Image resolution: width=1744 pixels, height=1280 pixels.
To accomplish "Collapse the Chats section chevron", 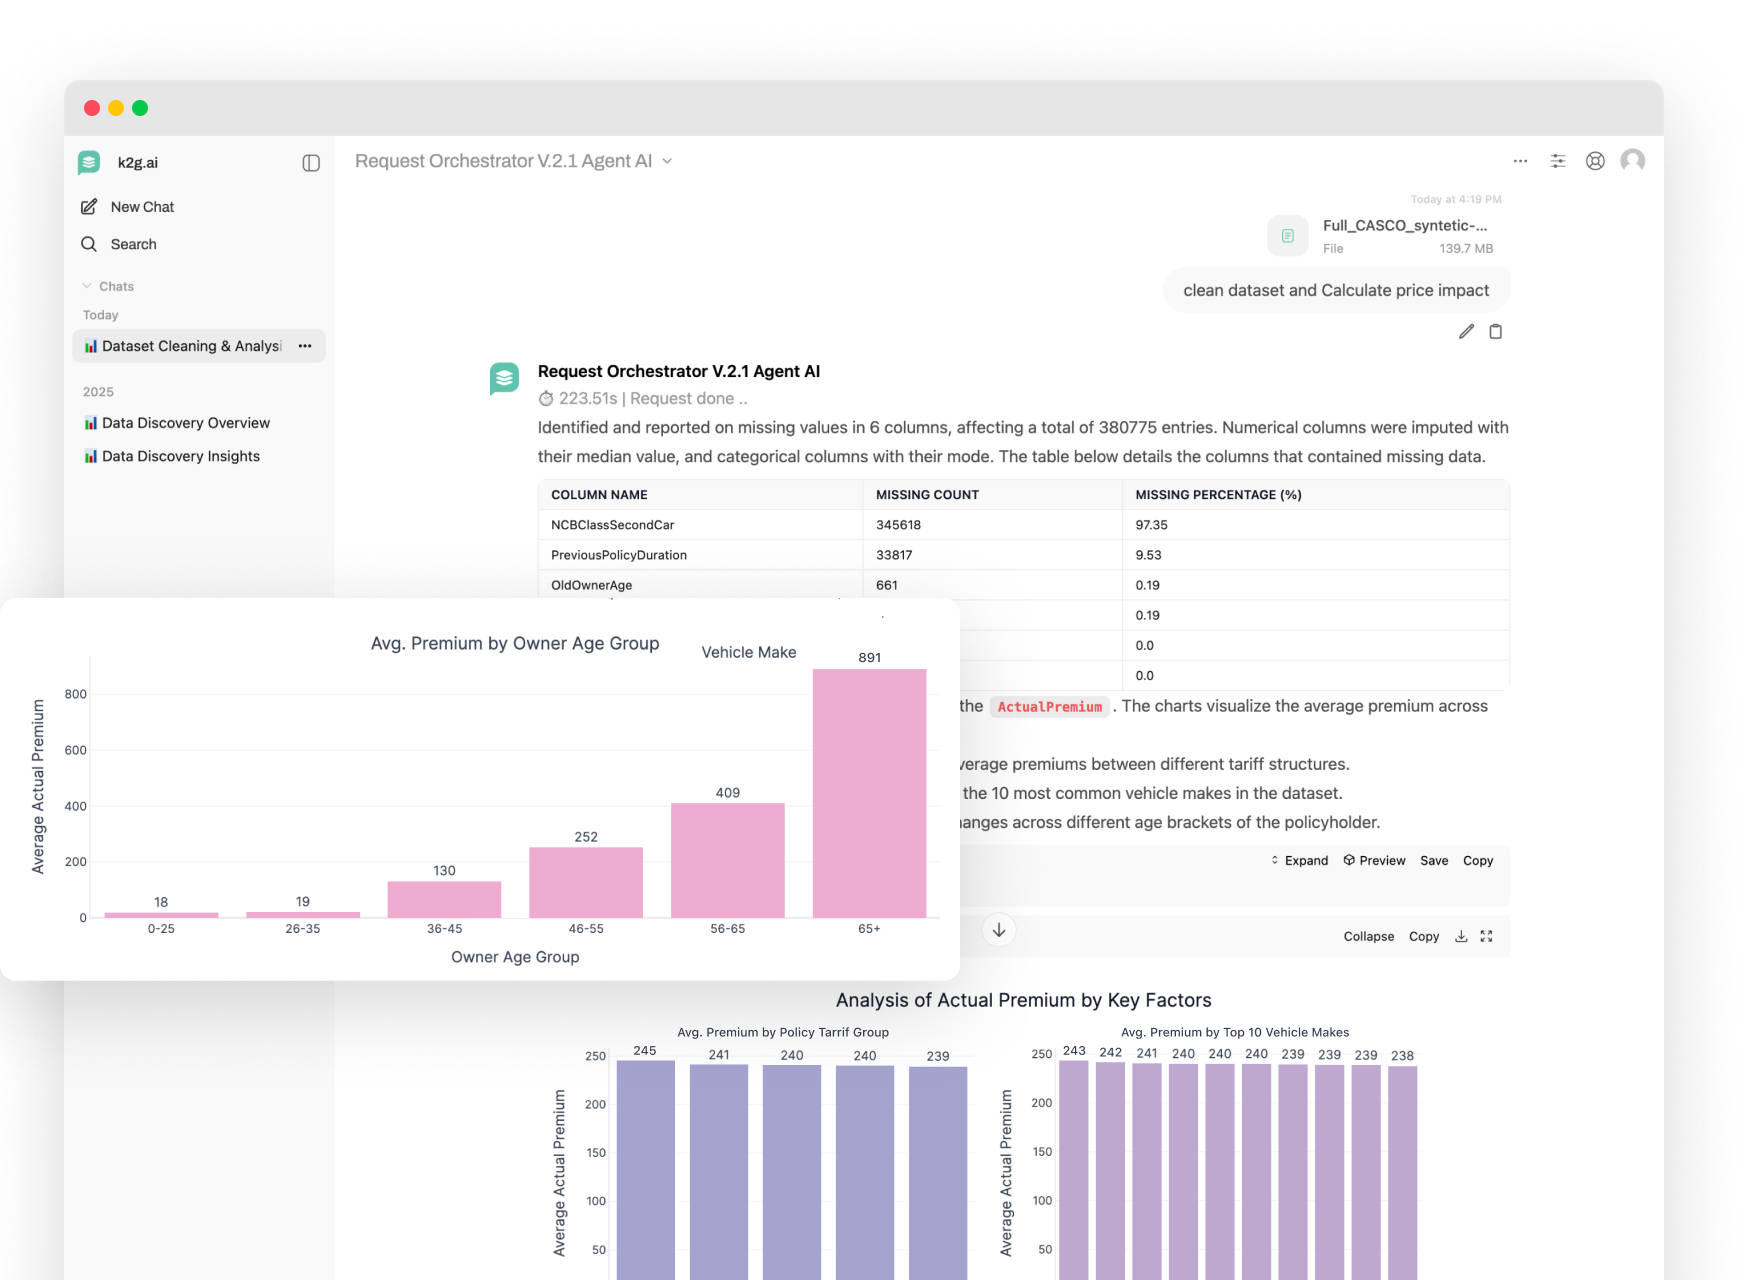I will (x=87, y=286).
